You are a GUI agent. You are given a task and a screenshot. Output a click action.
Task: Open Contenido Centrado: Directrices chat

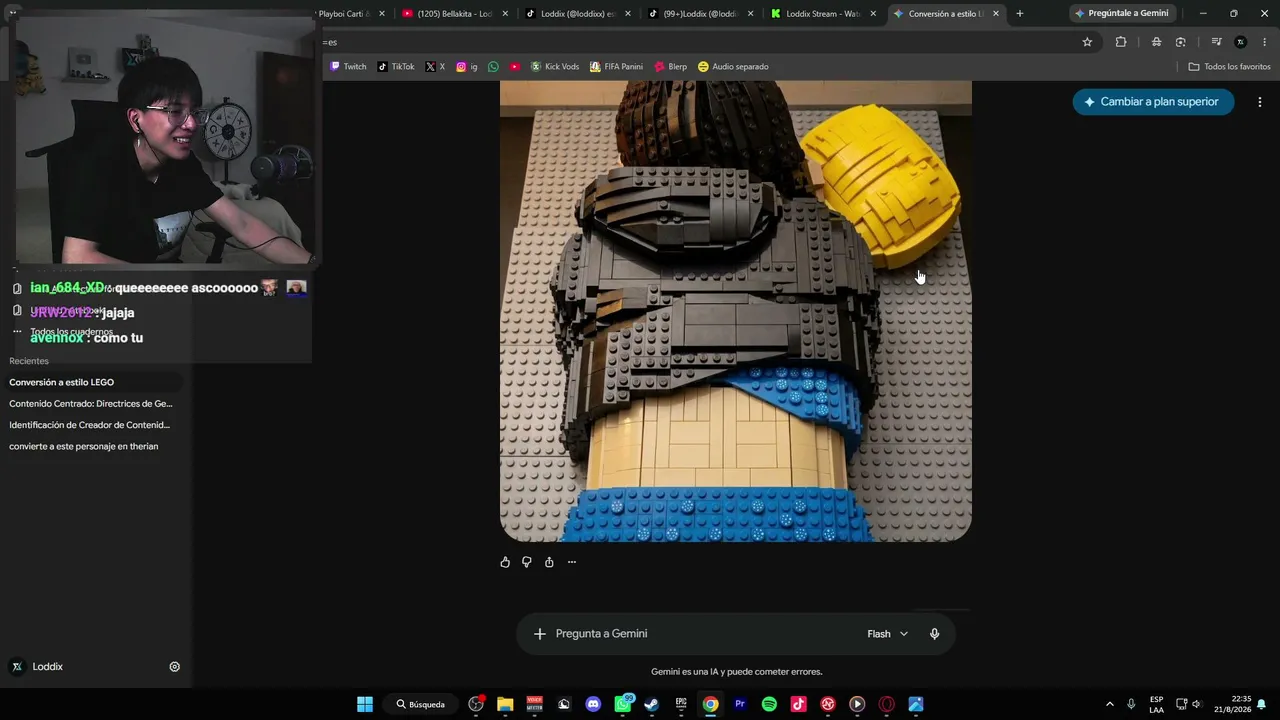pos(92,404)
